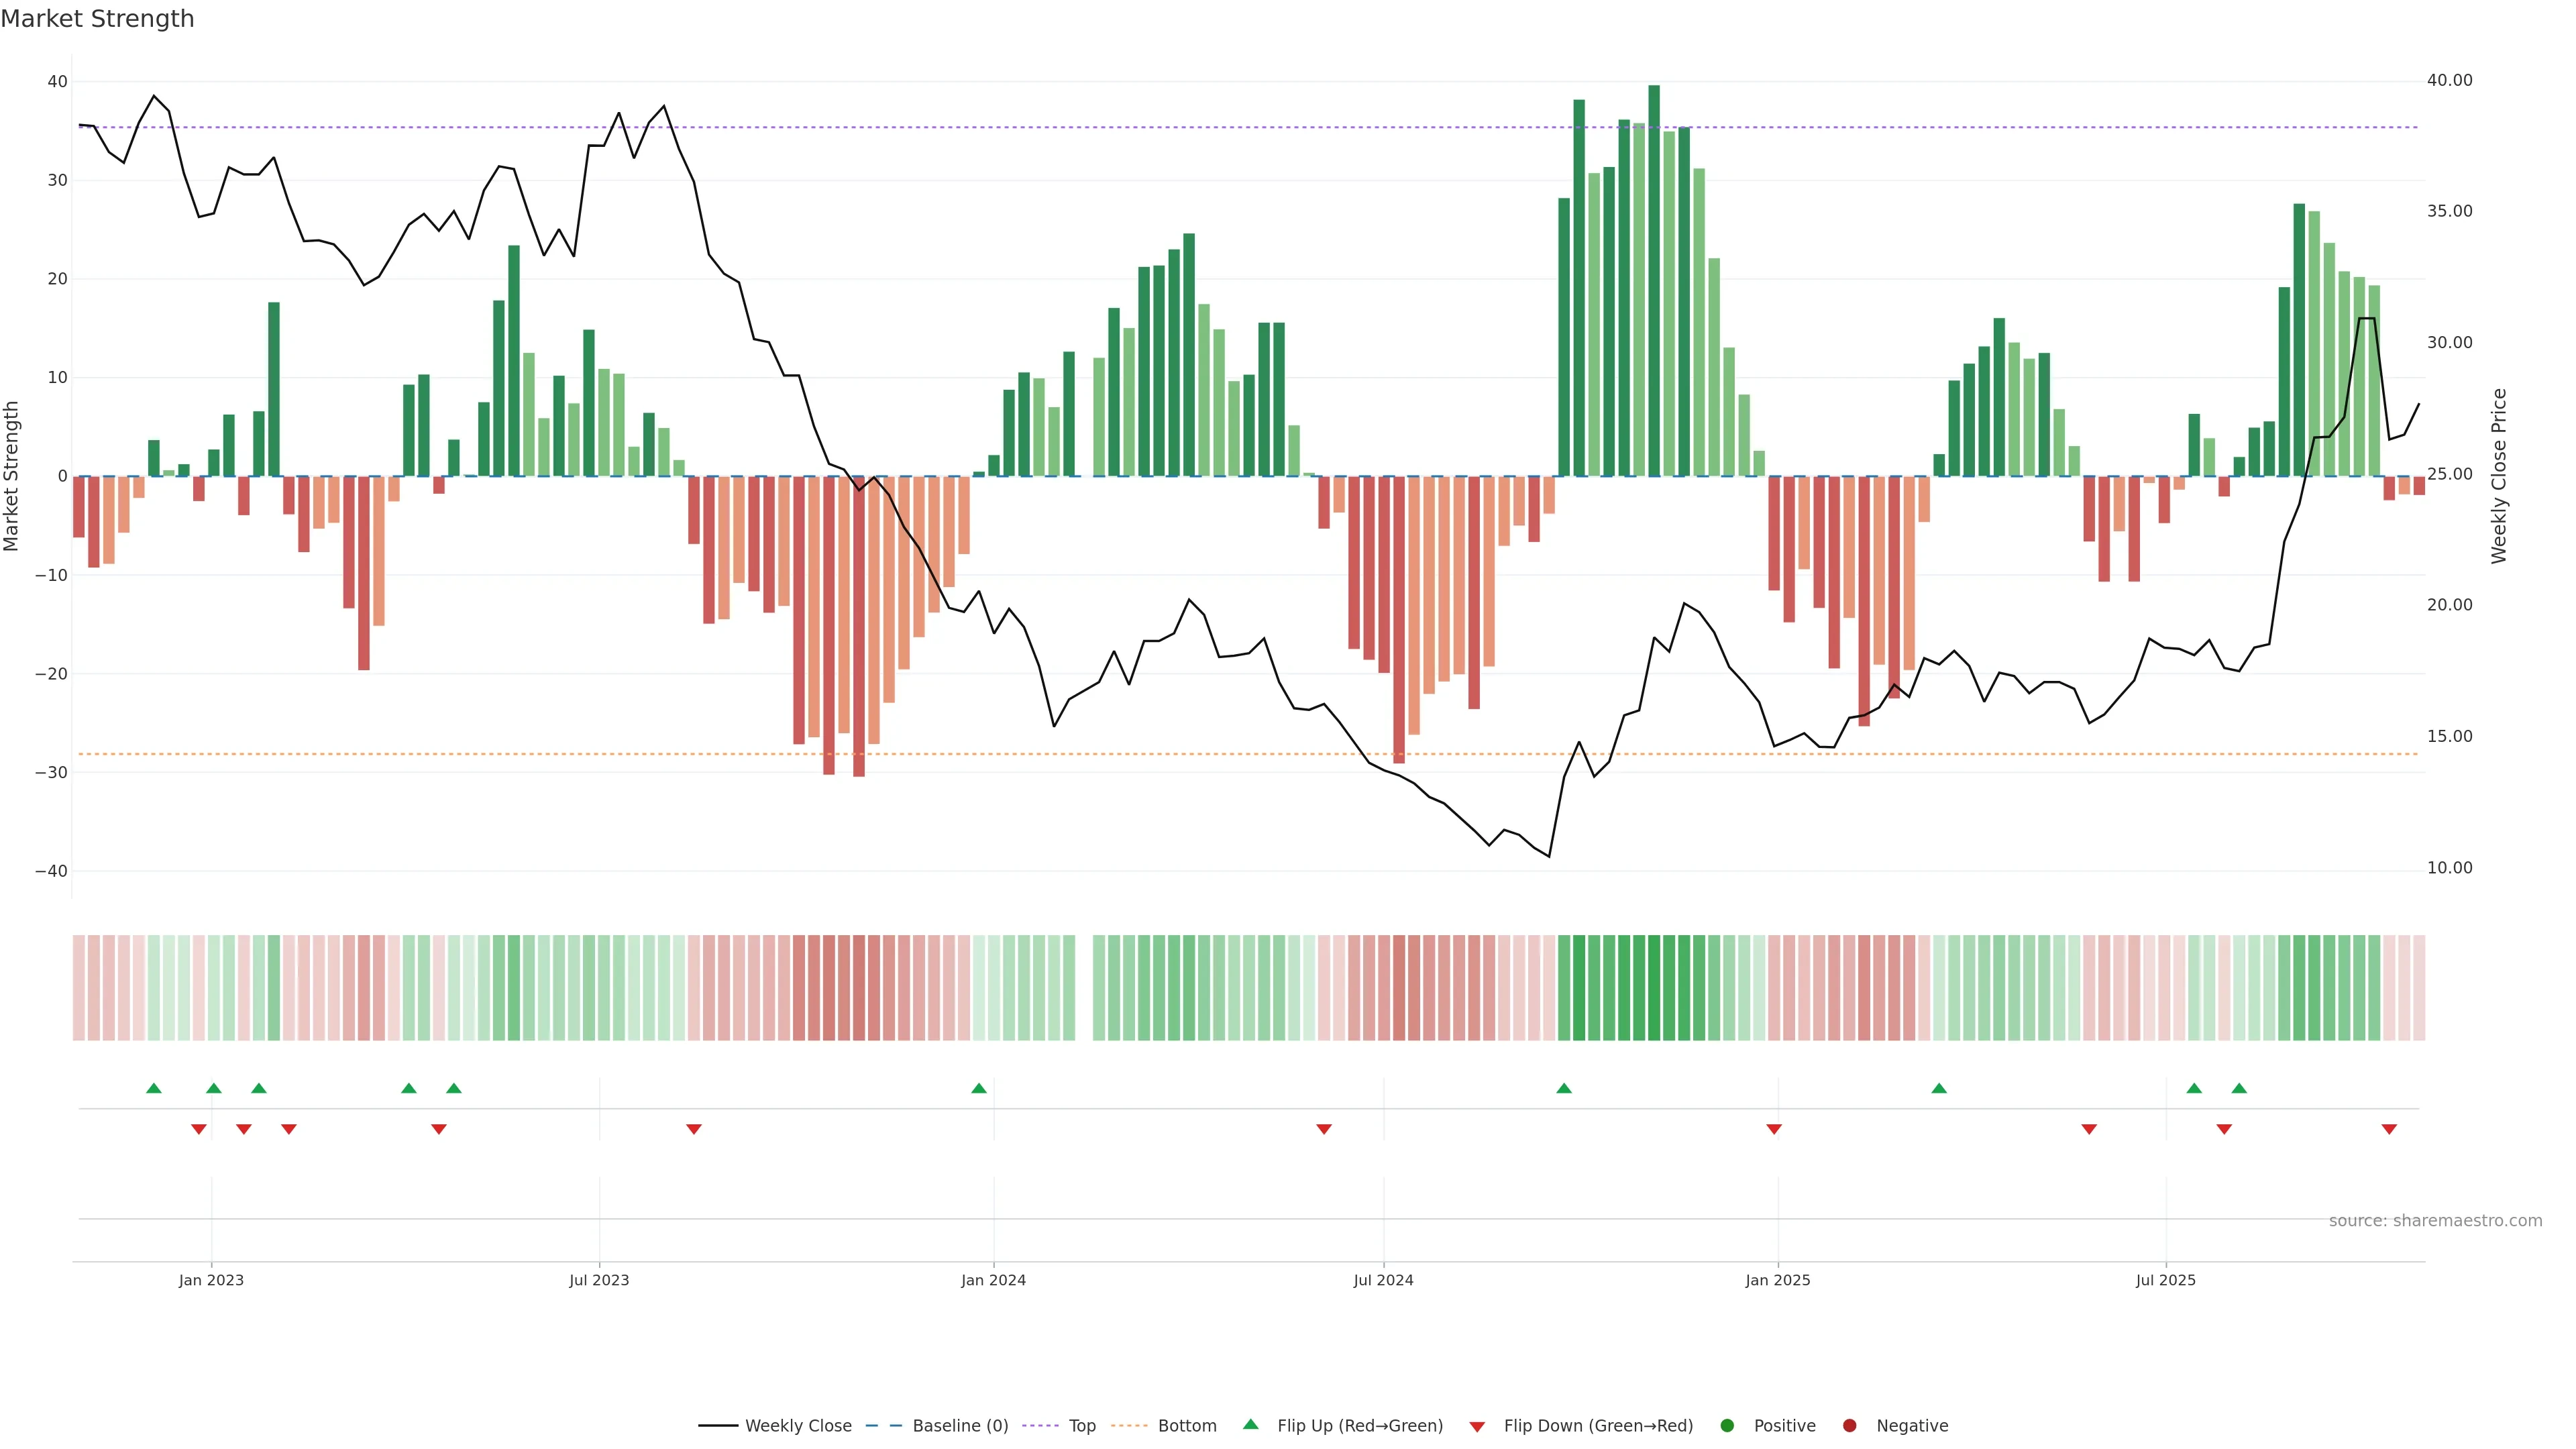Image resolution: width=2576 pixels, height=1449 pixels.
Task: Click the flip-up triangle nearest Jan 2024
Action: pyautogui.click(x=979, y=1088)
